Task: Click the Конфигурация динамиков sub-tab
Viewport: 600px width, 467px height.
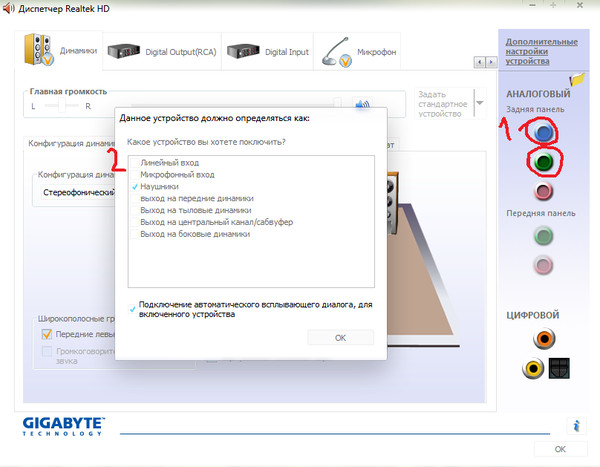Action: 71,143
